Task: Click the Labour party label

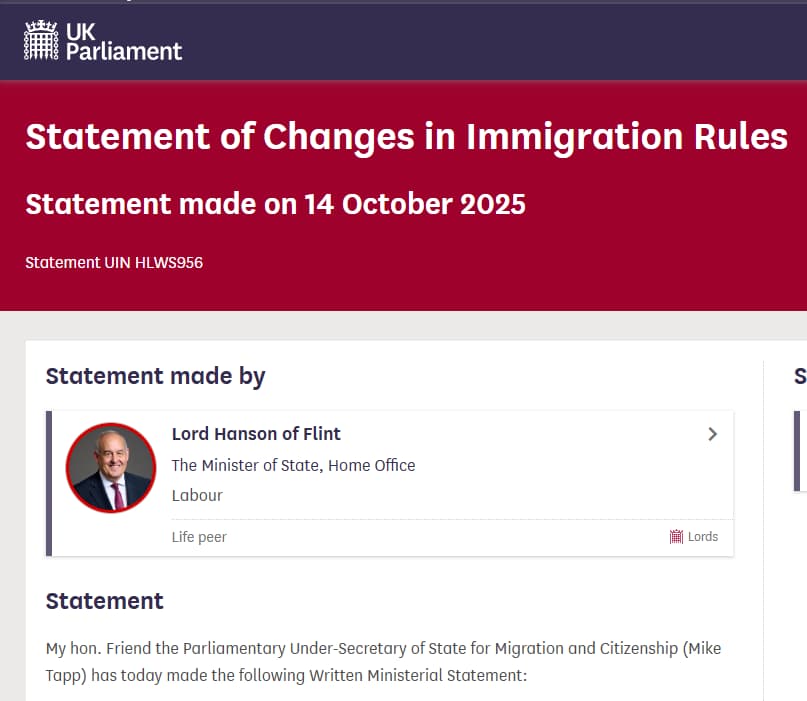Action: click(x=197, y=495)
